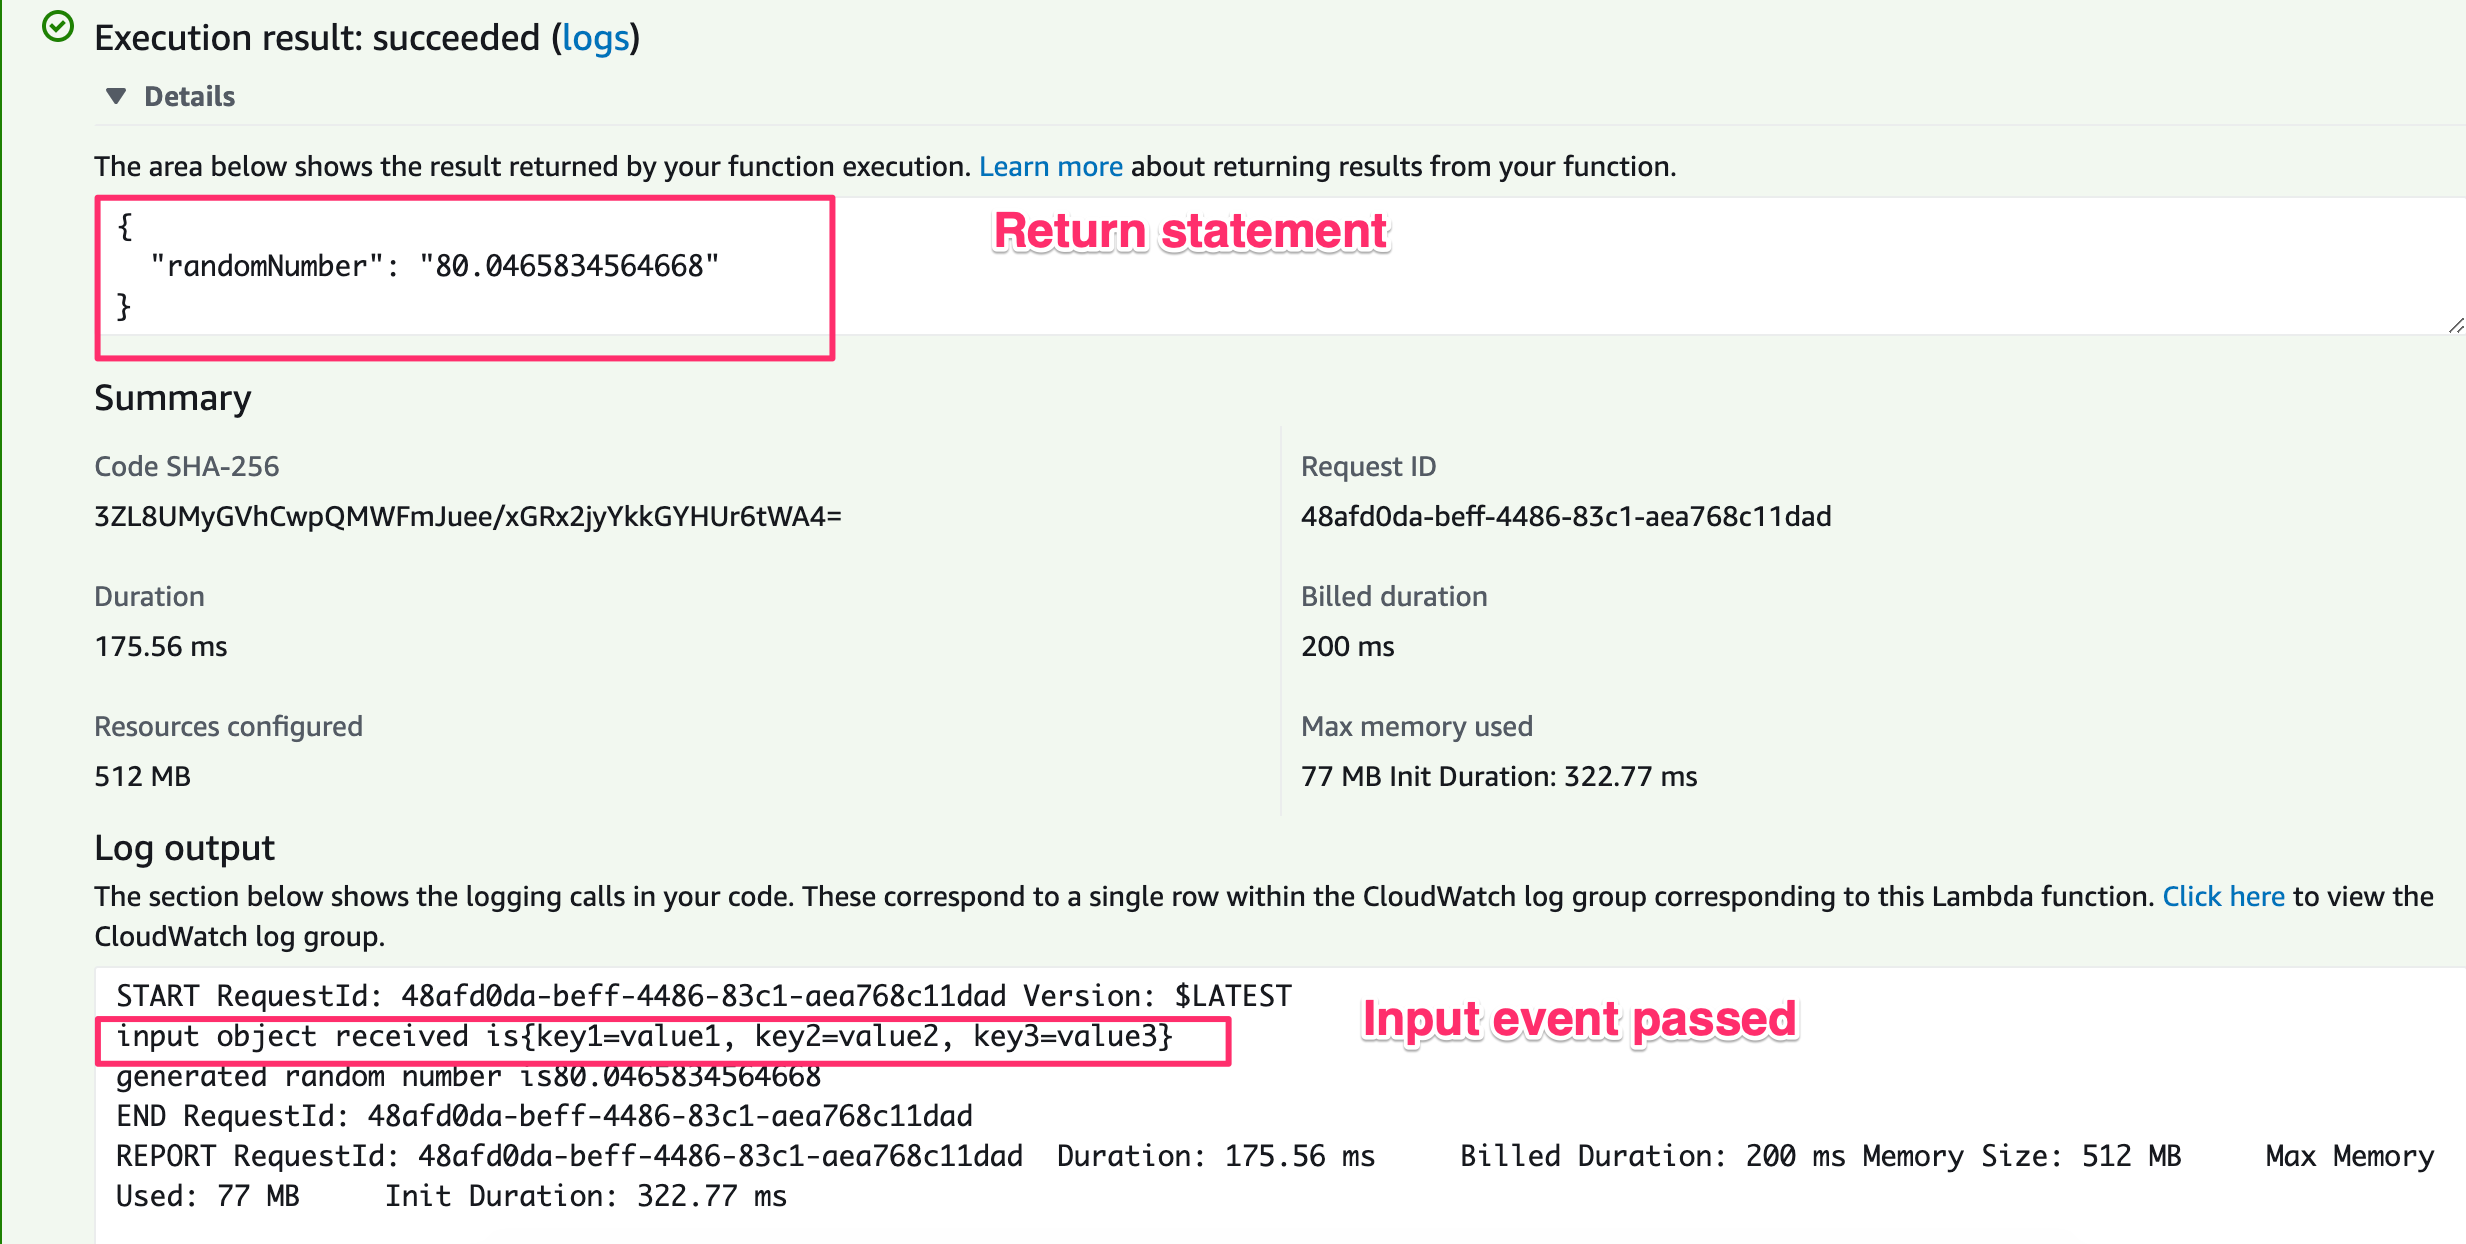
Task: Click the 175.56 ms Duration value
Action: click(161, 646)
